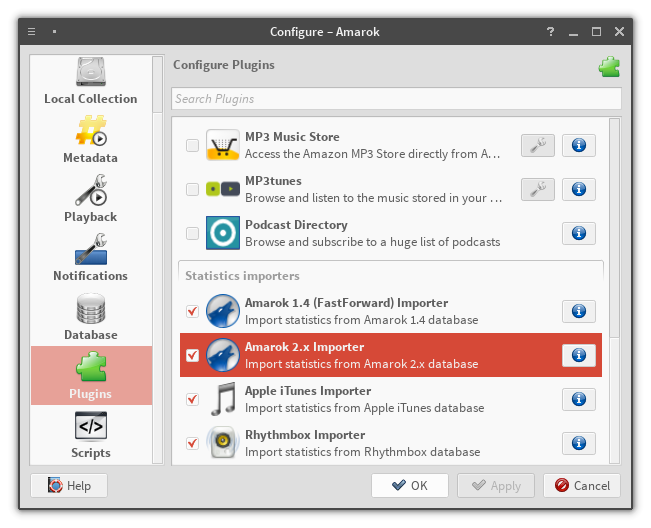Click the title bar pin dot button
651x528 pixels.
[x=54, y=32]
